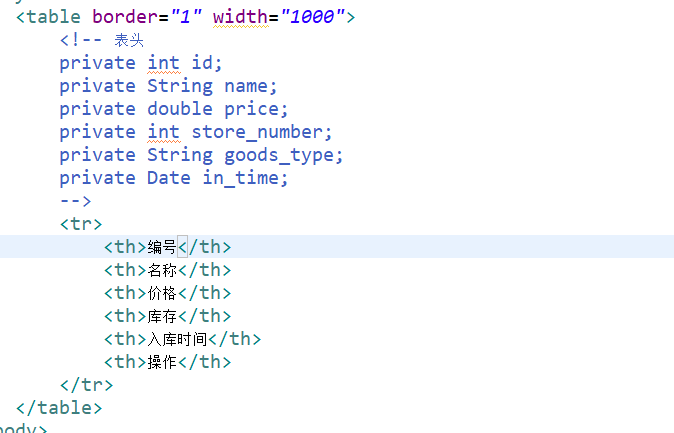Image resolution: width=674 pixels, height=433 pixels.
Task: Click the opening table tag line
Action: point(186,17)
